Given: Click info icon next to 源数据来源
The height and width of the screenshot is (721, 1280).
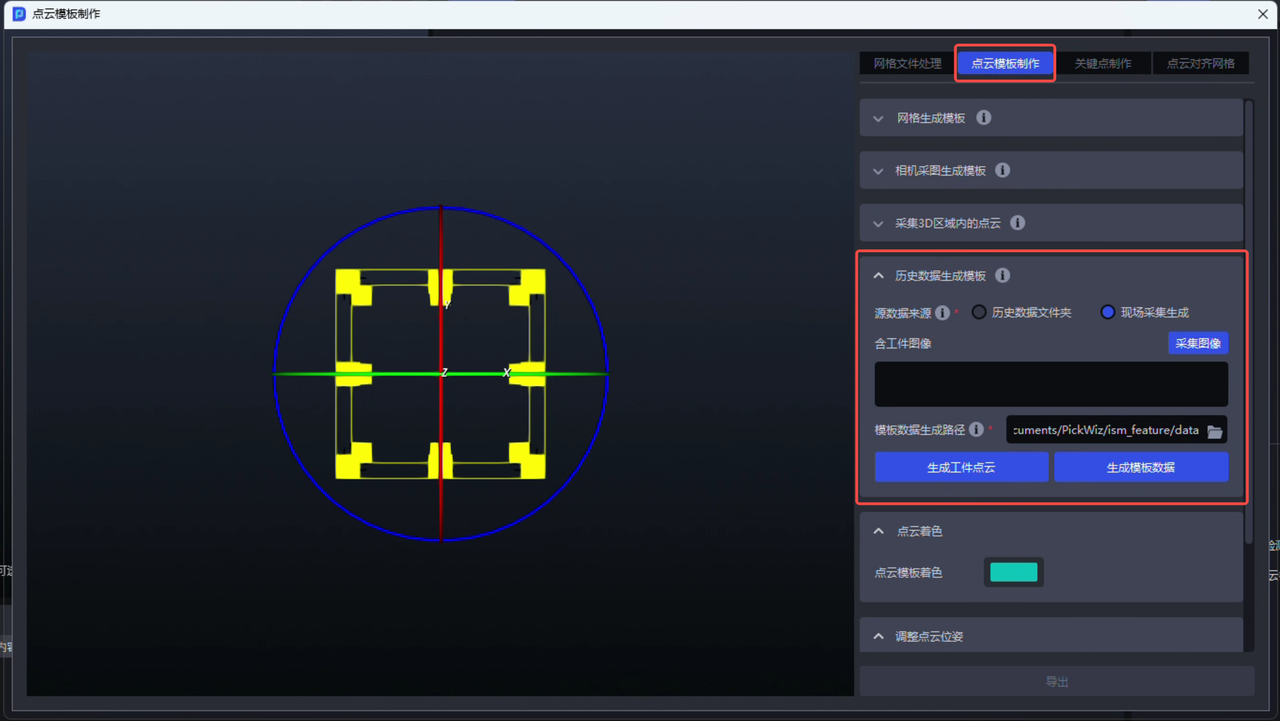Looking at the screenshot, I should click(942, 313).
